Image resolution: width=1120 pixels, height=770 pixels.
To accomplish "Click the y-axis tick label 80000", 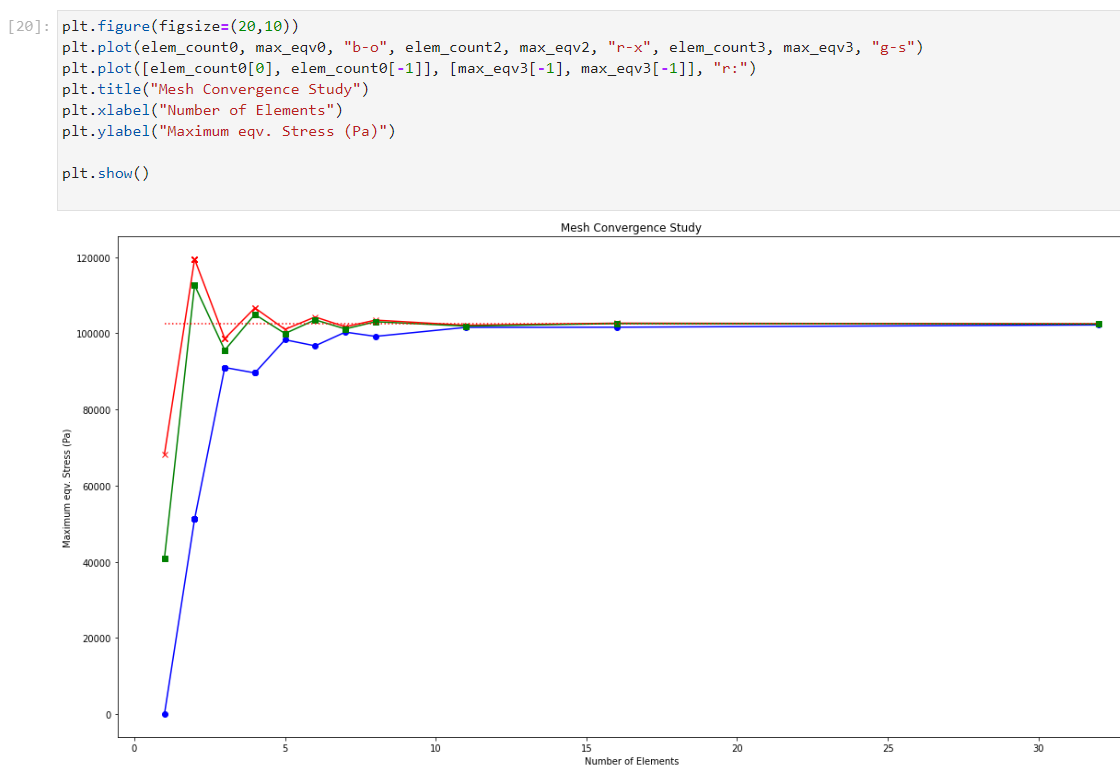I will [96, 411].
